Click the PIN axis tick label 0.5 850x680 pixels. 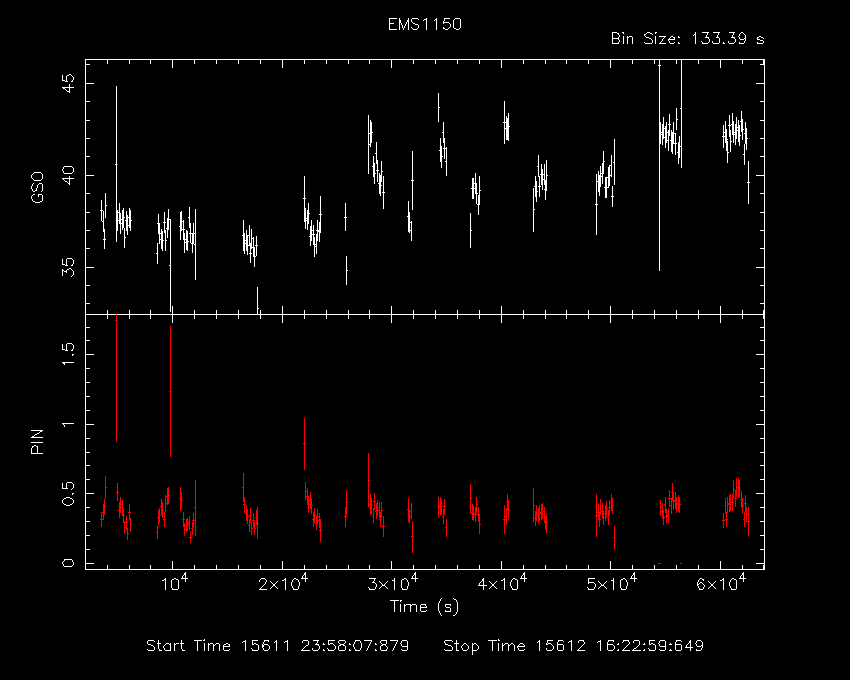[x=68, y=494]
